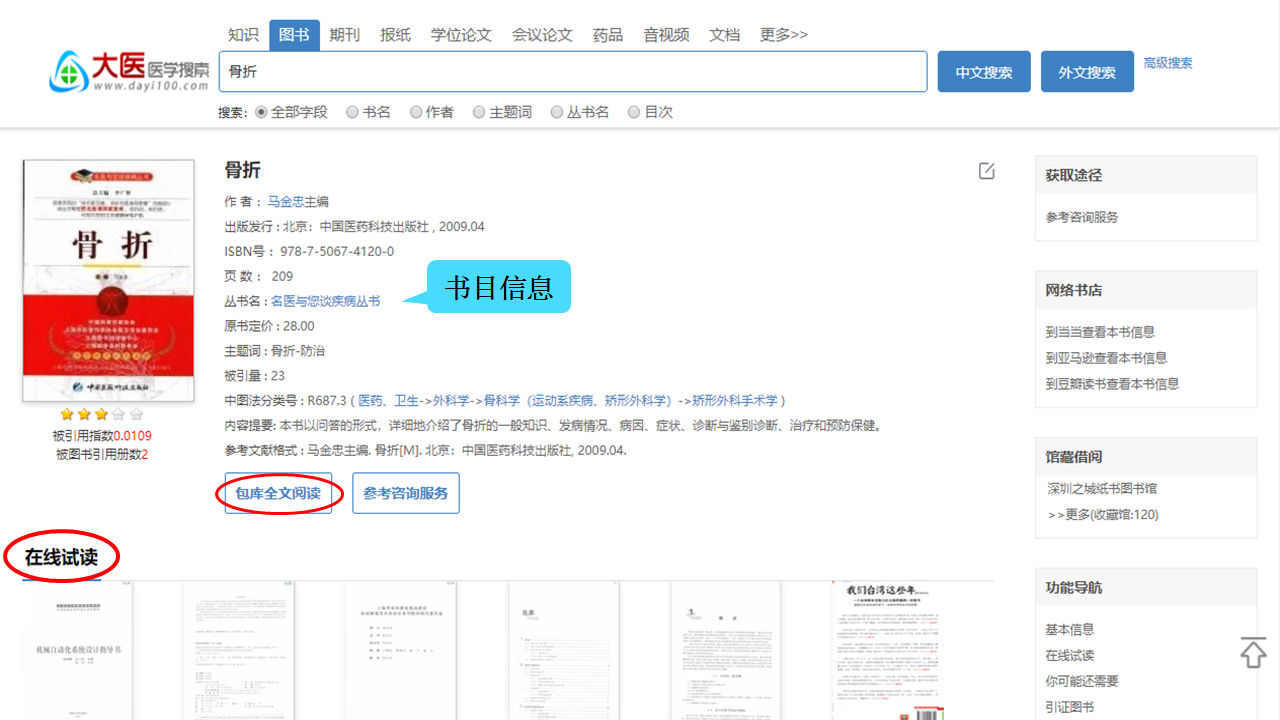Click the Dayi medical search logo
Viewport: 1280px width, 720px height.
coord(129,71)
